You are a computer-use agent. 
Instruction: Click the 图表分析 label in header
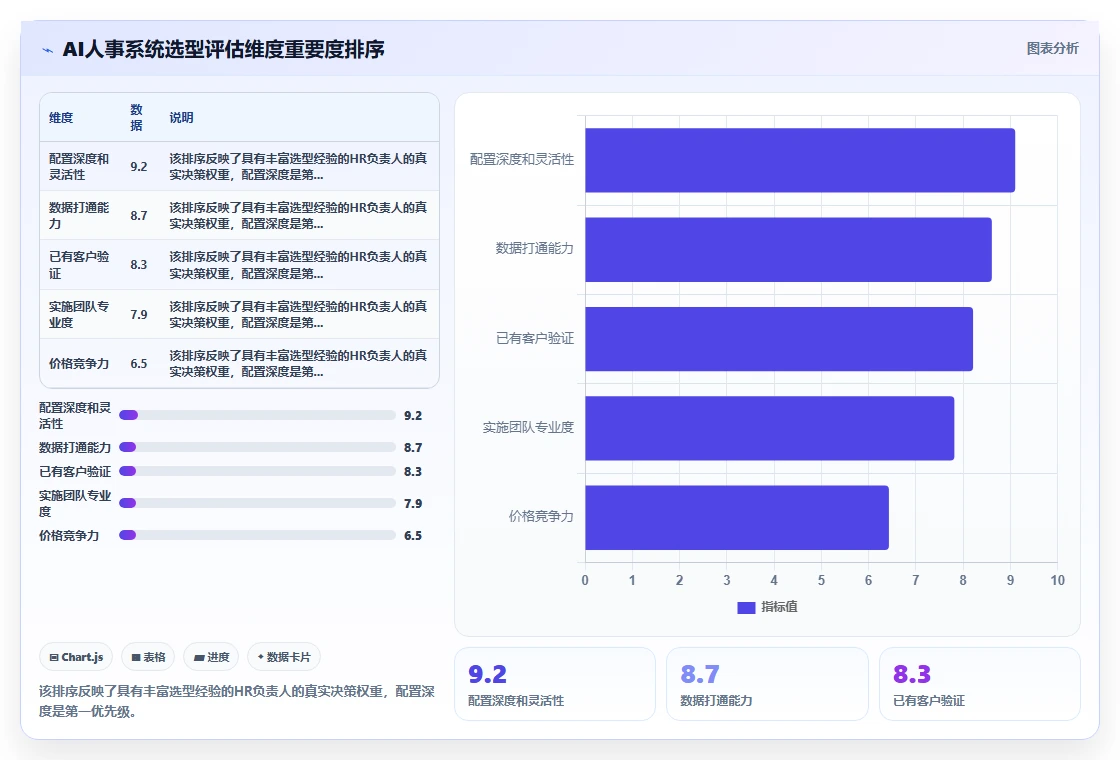(x=1052, y=49)
